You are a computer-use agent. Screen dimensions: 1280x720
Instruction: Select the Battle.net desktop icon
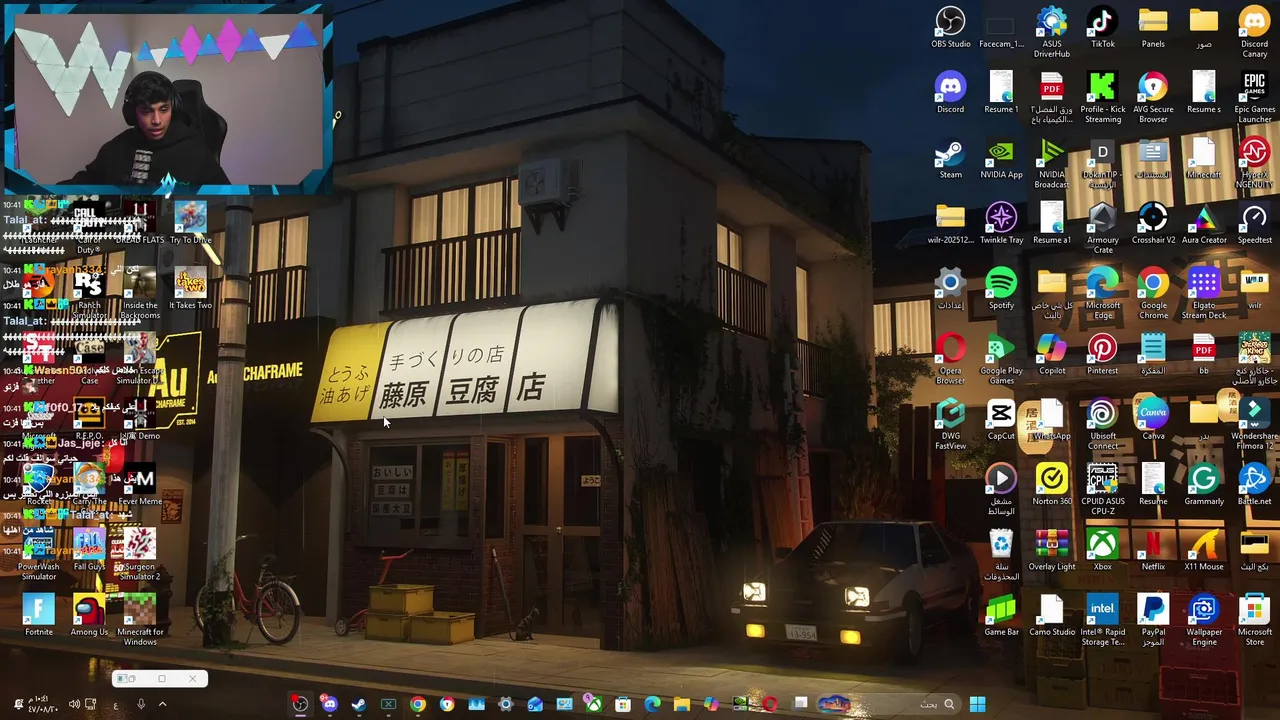1254,485
